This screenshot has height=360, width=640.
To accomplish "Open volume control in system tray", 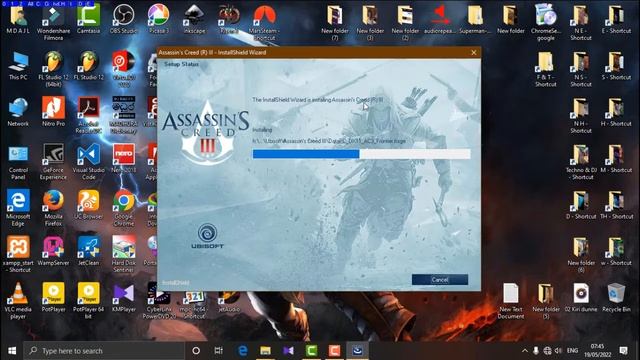I will (558, 351).
